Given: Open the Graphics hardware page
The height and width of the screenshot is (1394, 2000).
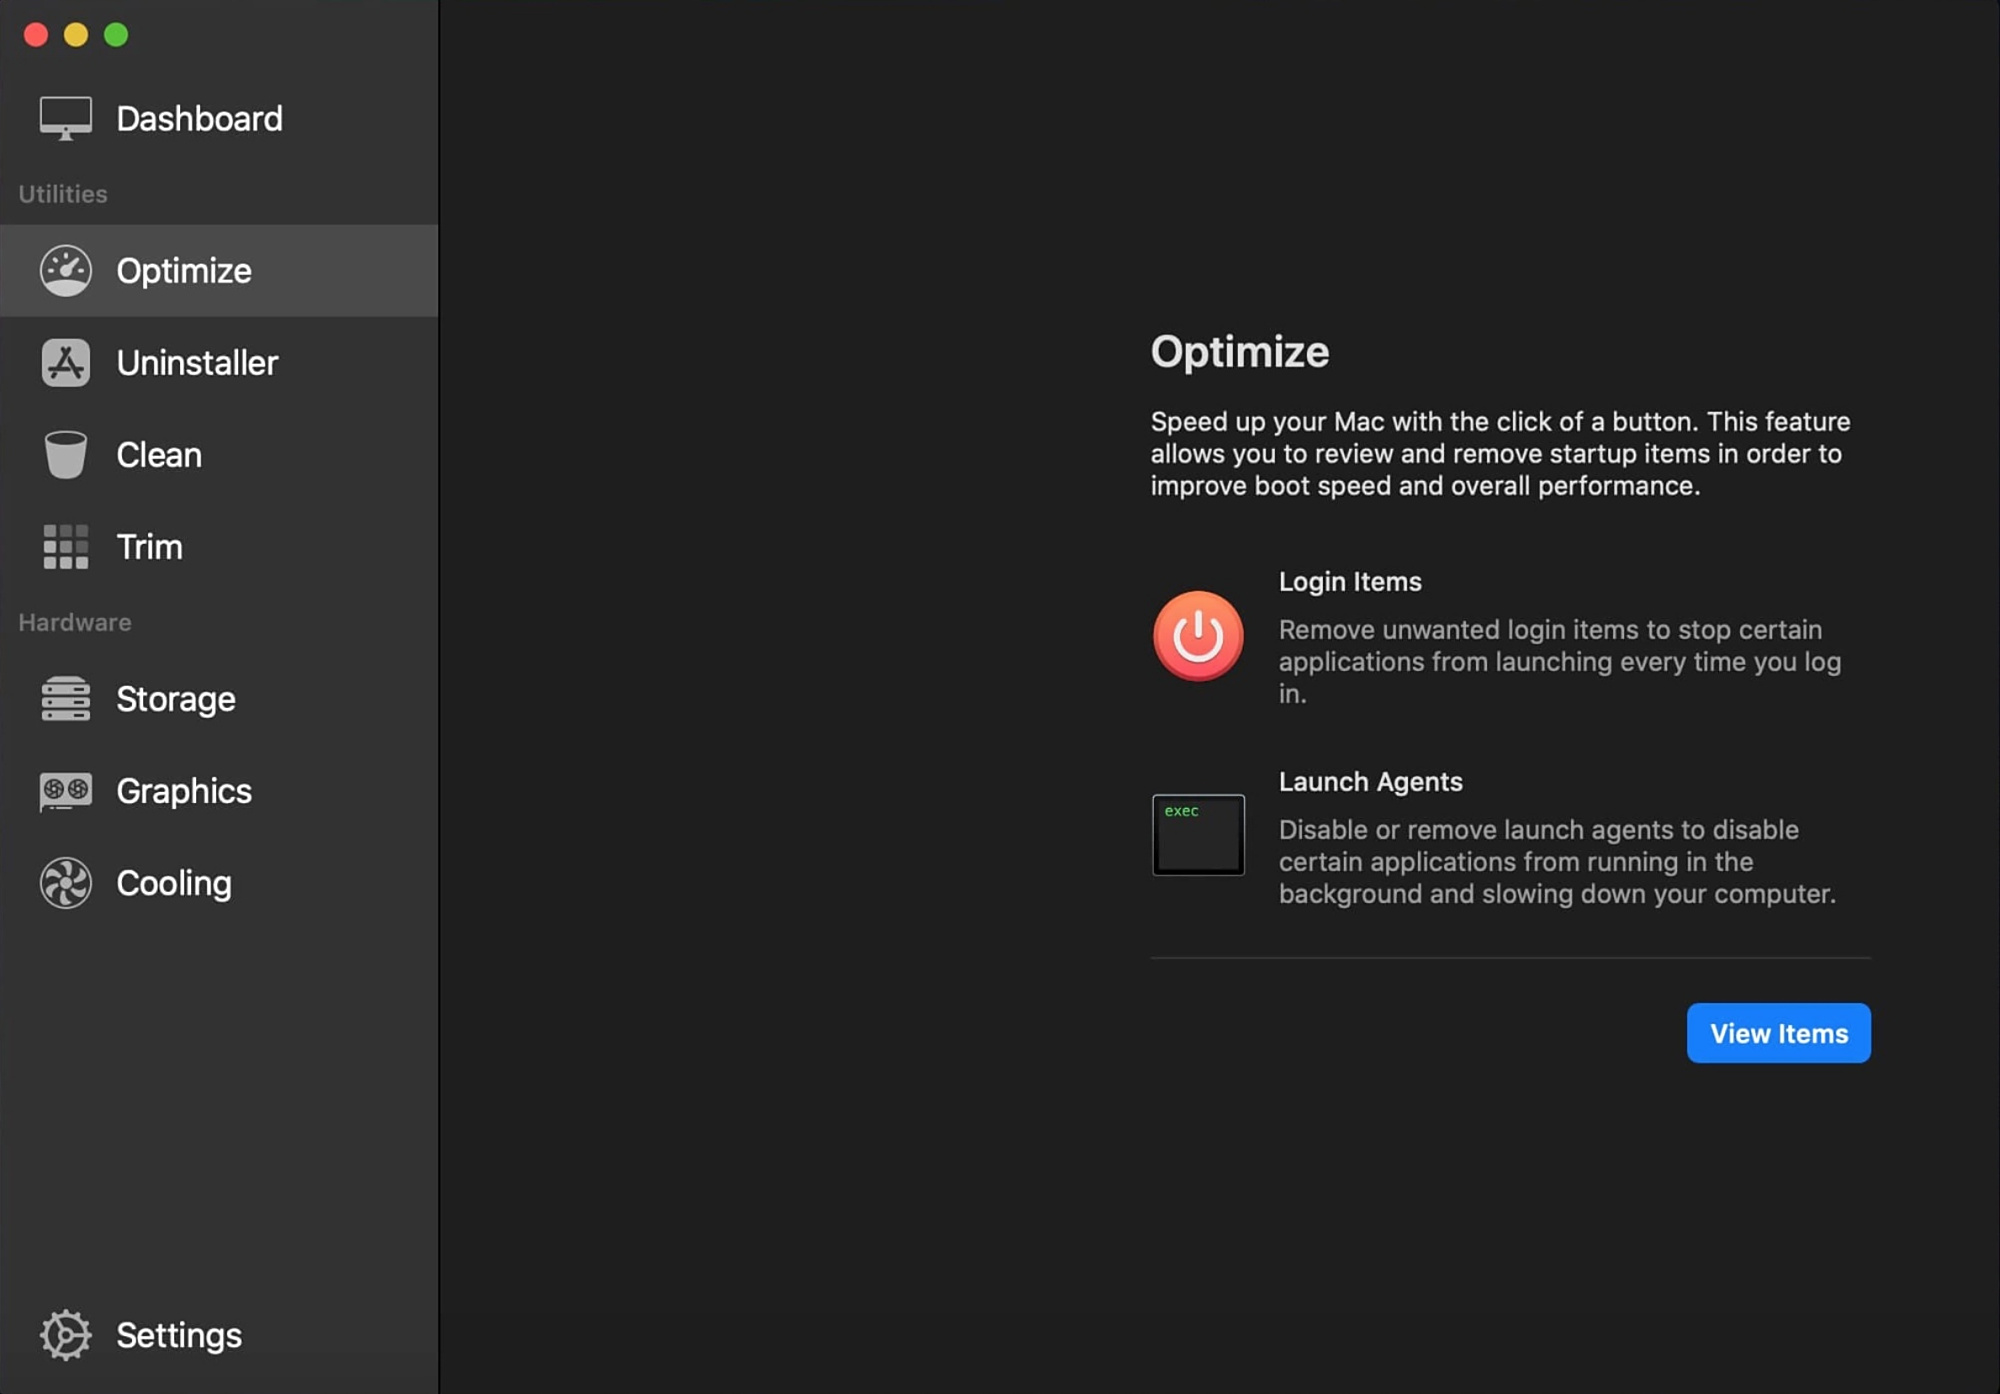Looking at the screenshot, I should [x=219, y=791].
